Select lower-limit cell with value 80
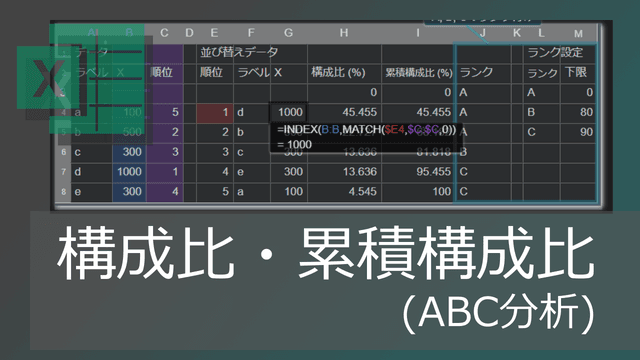640x360 pixels. pyautogui.click(x=578, y=113)
